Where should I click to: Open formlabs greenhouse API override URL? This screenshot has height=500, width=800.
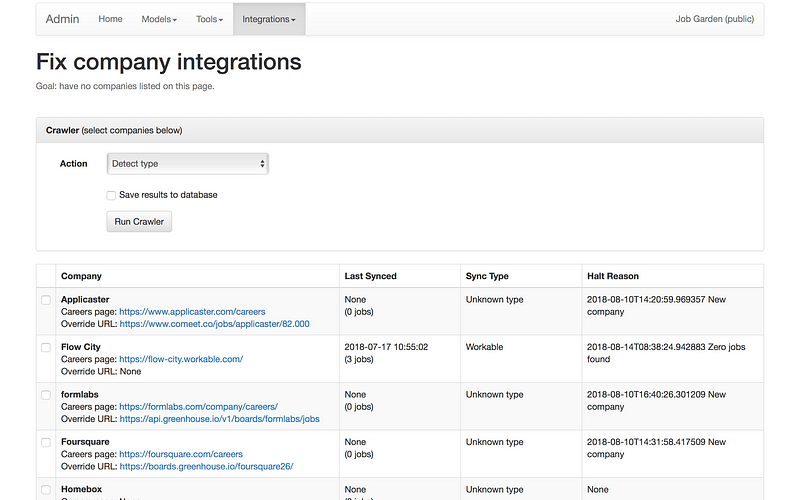(219, 419)
